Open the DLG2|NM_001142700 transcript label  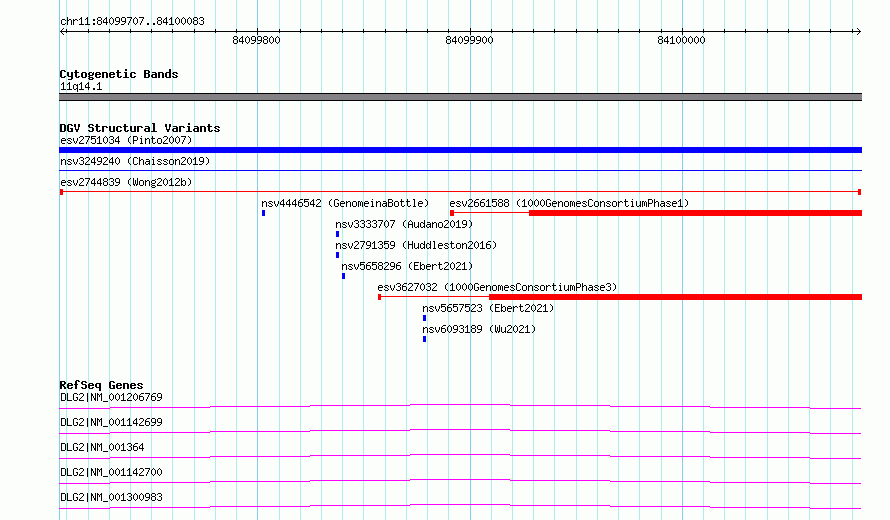click(111, 472)
